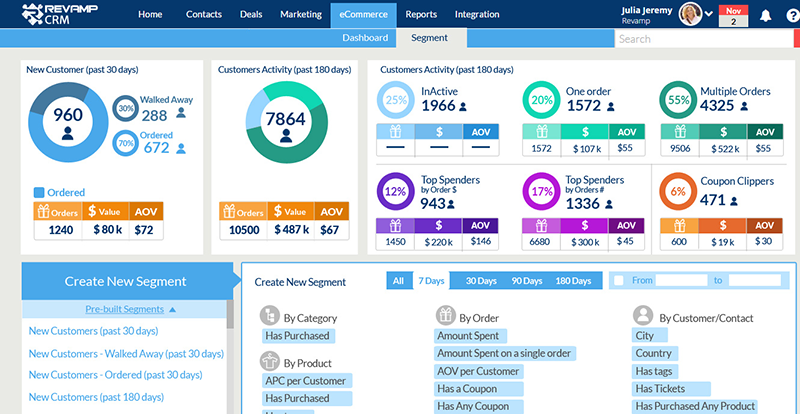Click Julia Jeremy's profile avatar
Screen dimensions: 800x414
(x=689, y=14)
